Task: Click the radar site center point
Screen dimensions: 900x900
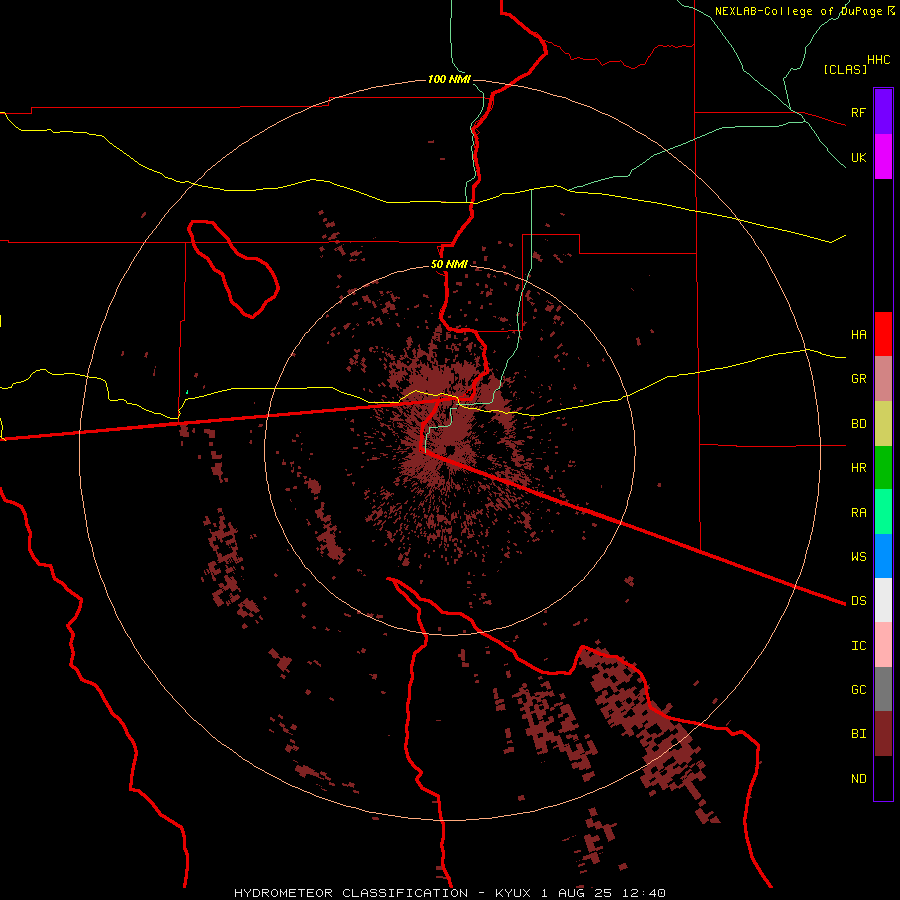Action: click(450, 450)
